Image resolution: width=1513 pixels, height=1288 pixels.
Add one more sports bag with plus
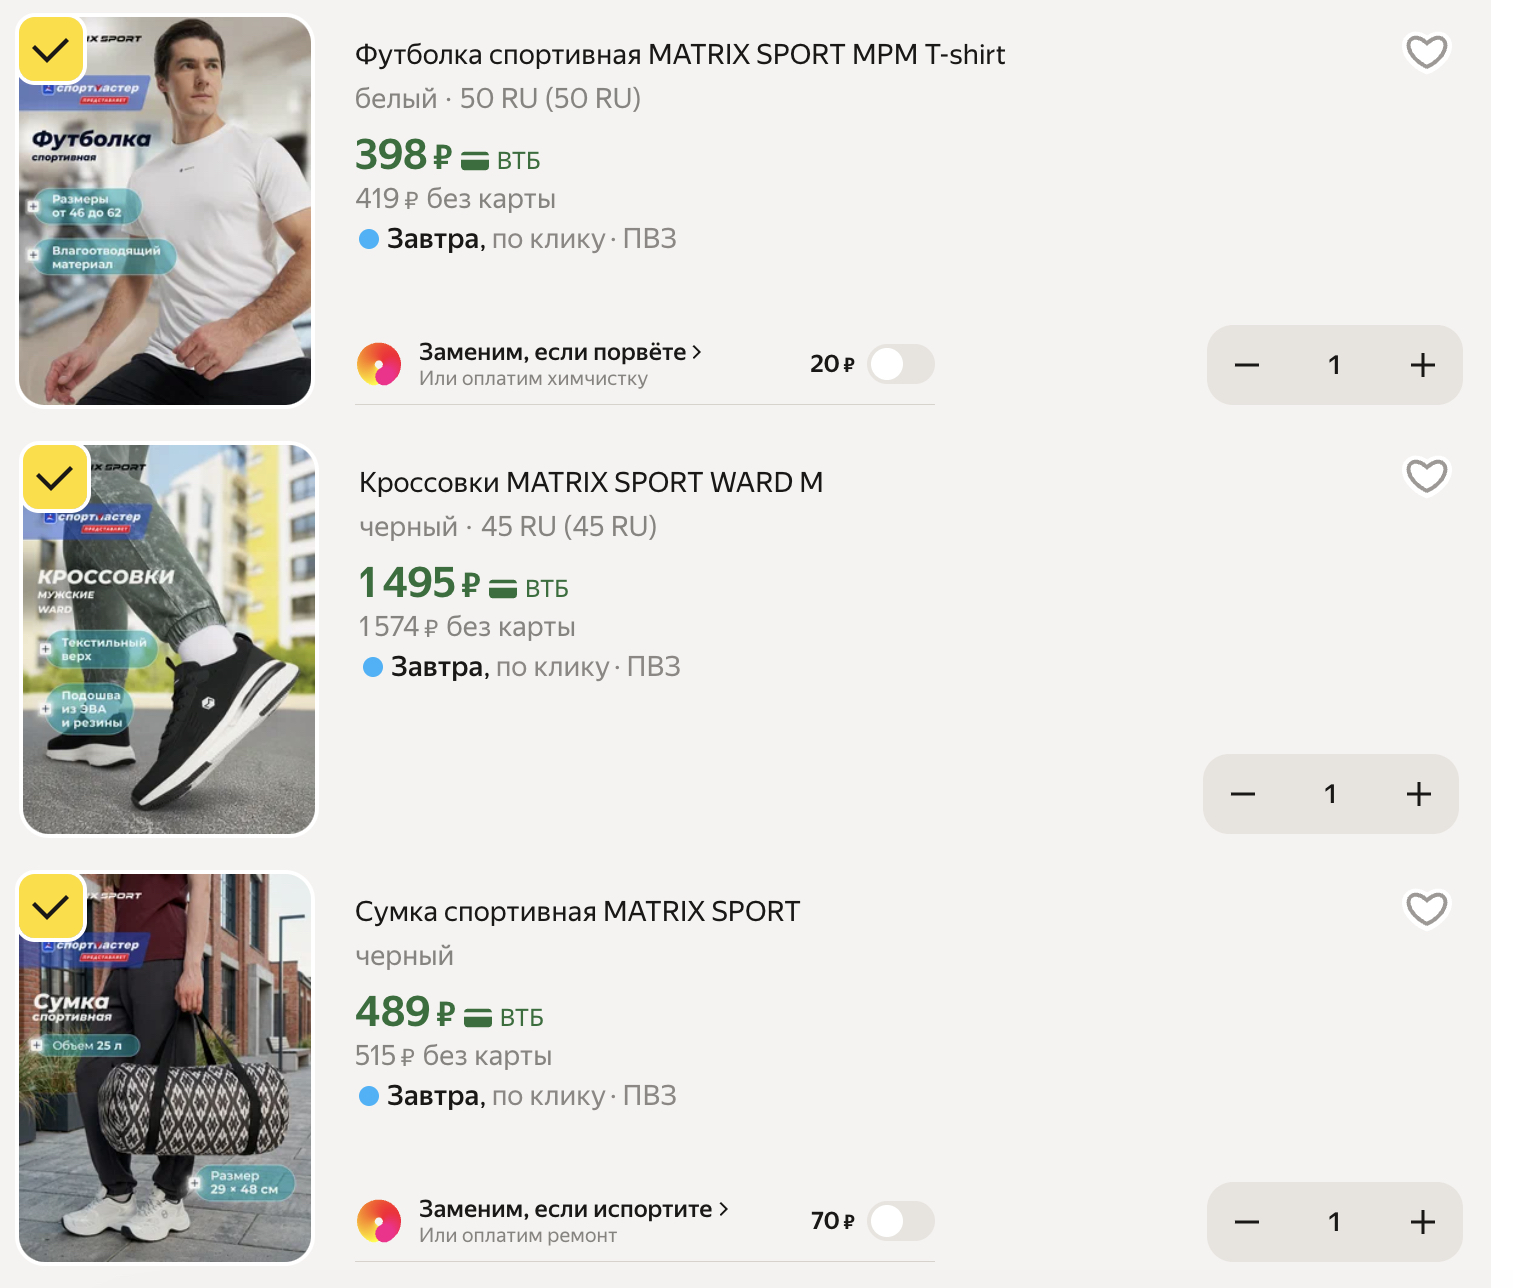coord(1422,1222)
